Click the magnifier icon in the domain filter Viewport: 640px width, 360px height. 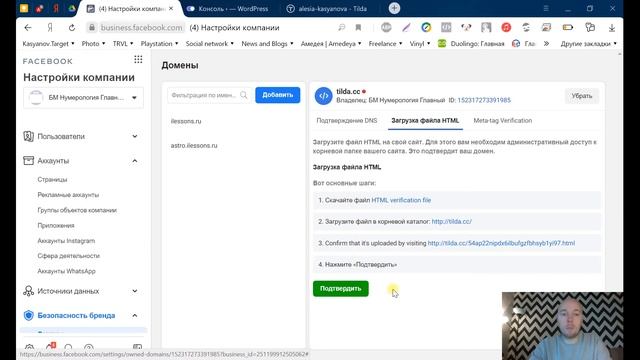point(244,95)
